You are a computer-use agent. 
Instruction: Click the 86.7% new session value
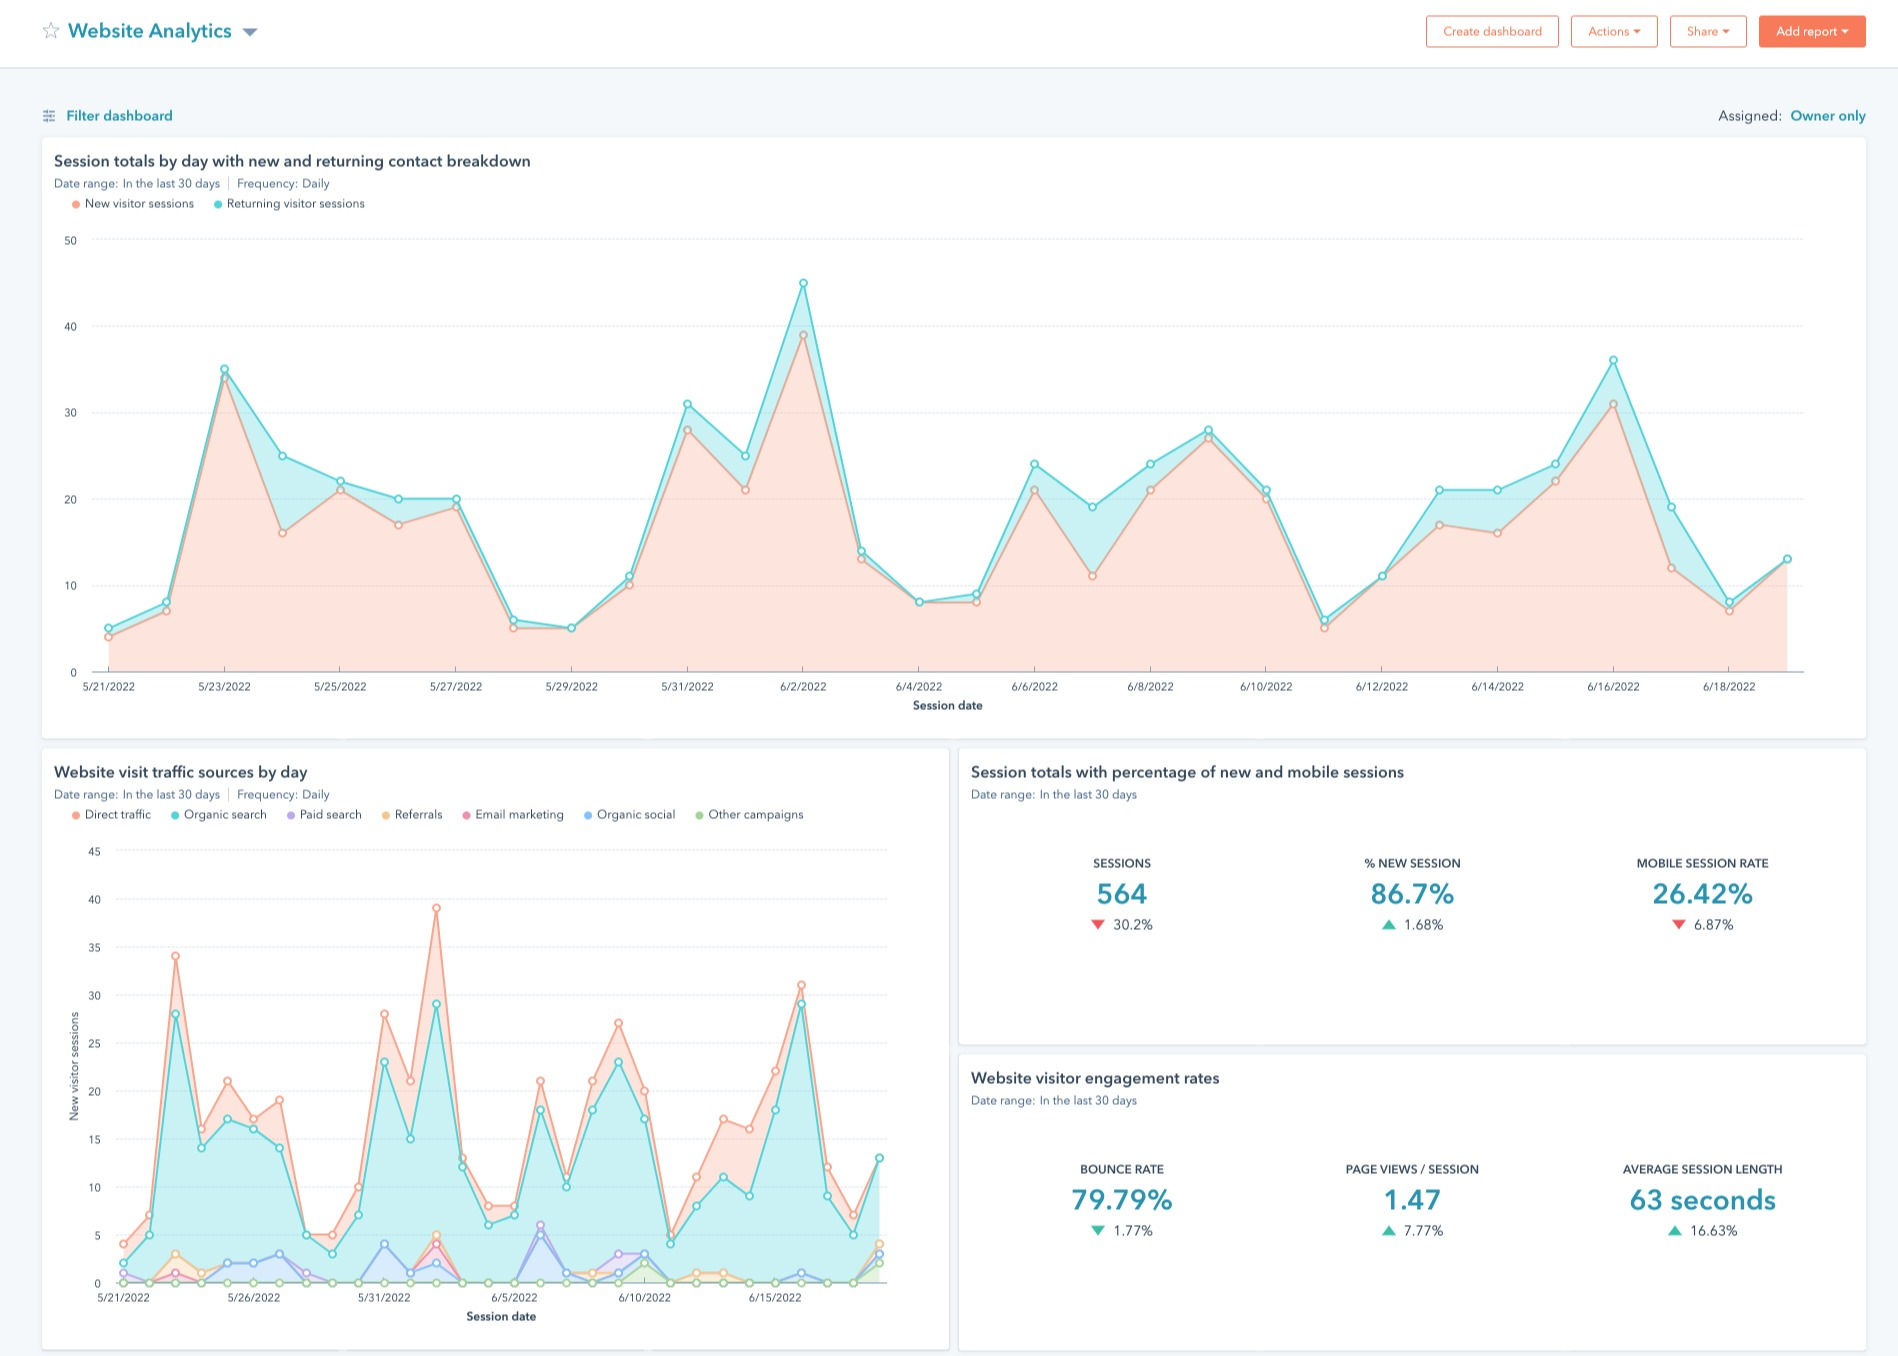point(1412,894)
